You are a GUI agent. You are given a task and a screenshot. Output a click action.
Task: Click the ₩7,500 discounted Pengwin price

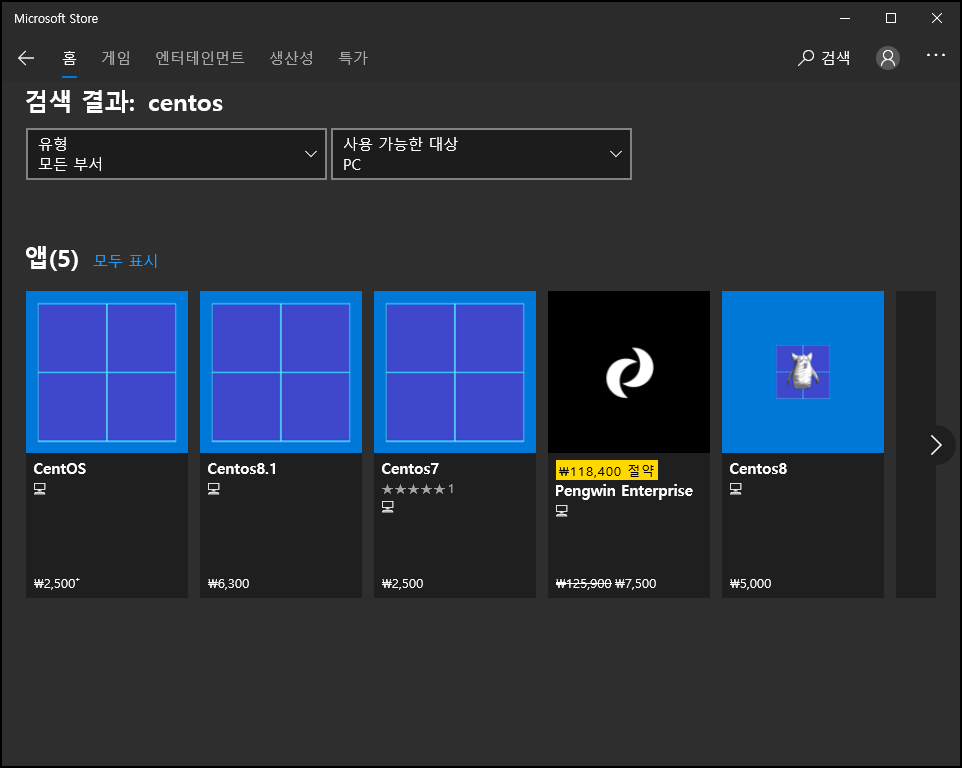pyautogui.click(x=636, y=583)
